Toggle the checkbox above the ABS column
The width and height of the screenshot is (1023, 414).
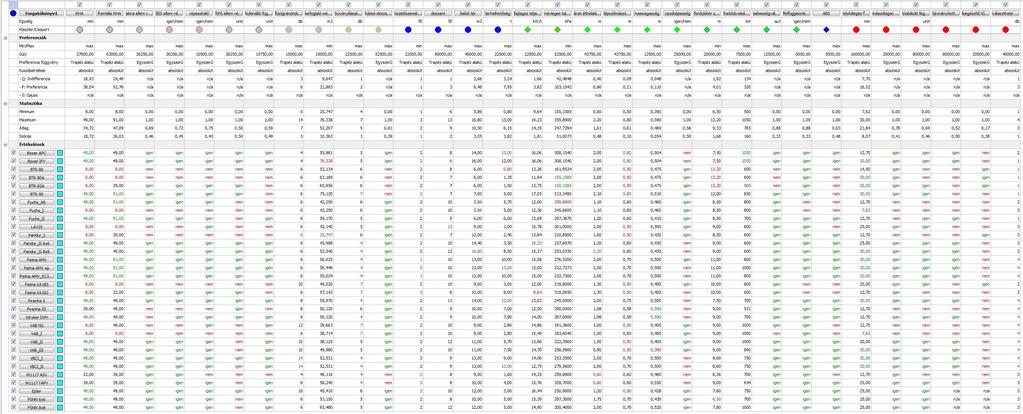tap(827, 4)
